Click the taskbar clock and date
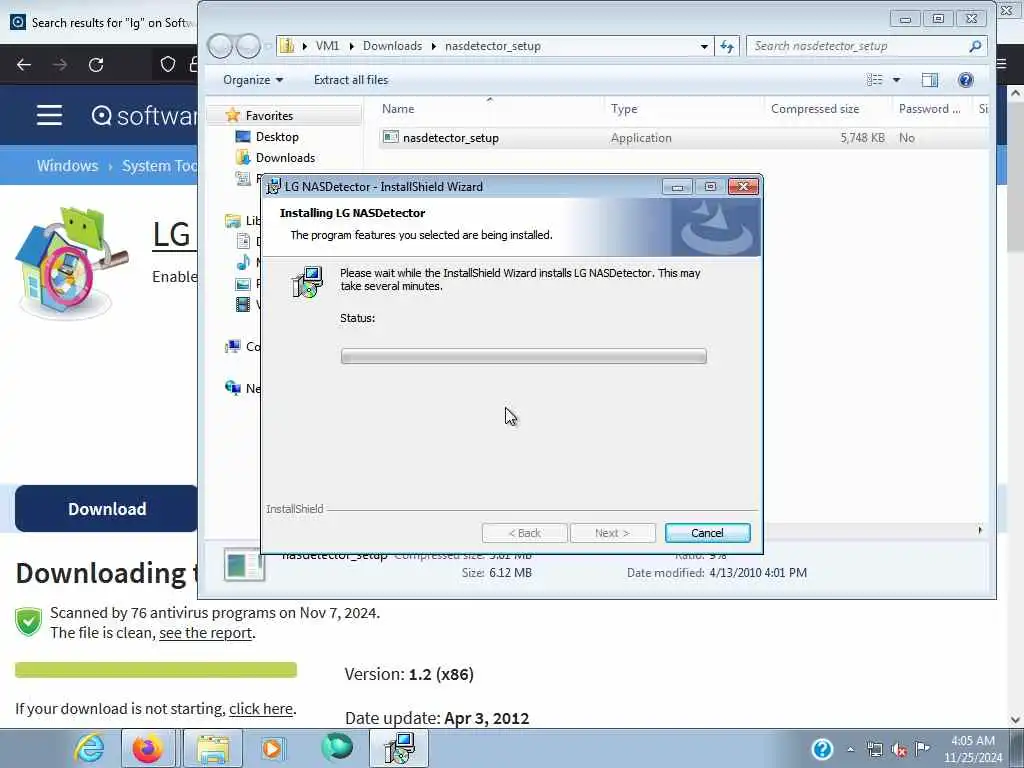 pos(972,749)
